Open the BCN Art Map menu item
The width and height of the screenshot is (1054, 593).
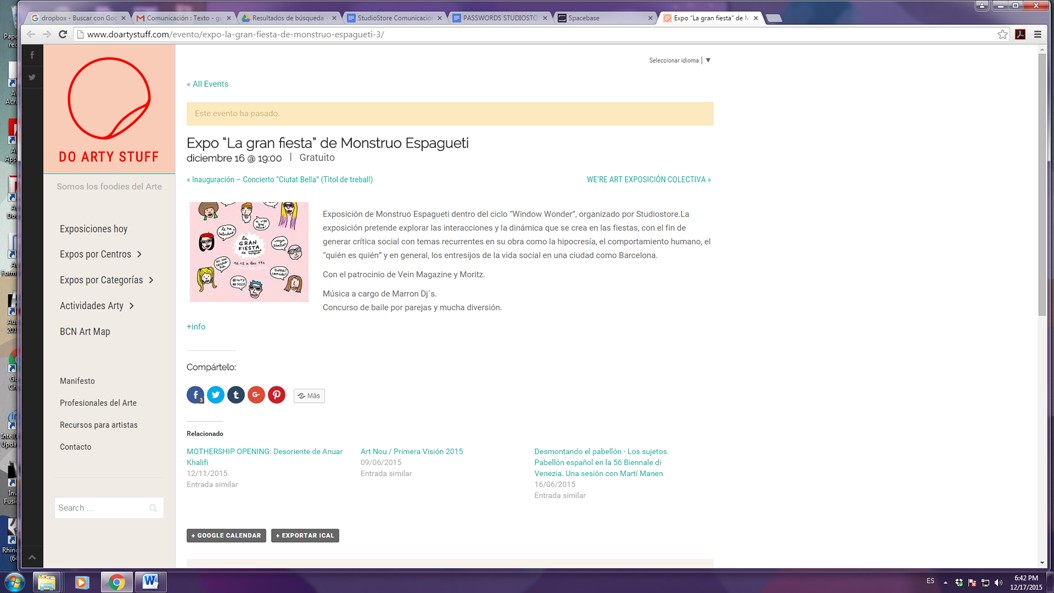[x=85, y=331]
